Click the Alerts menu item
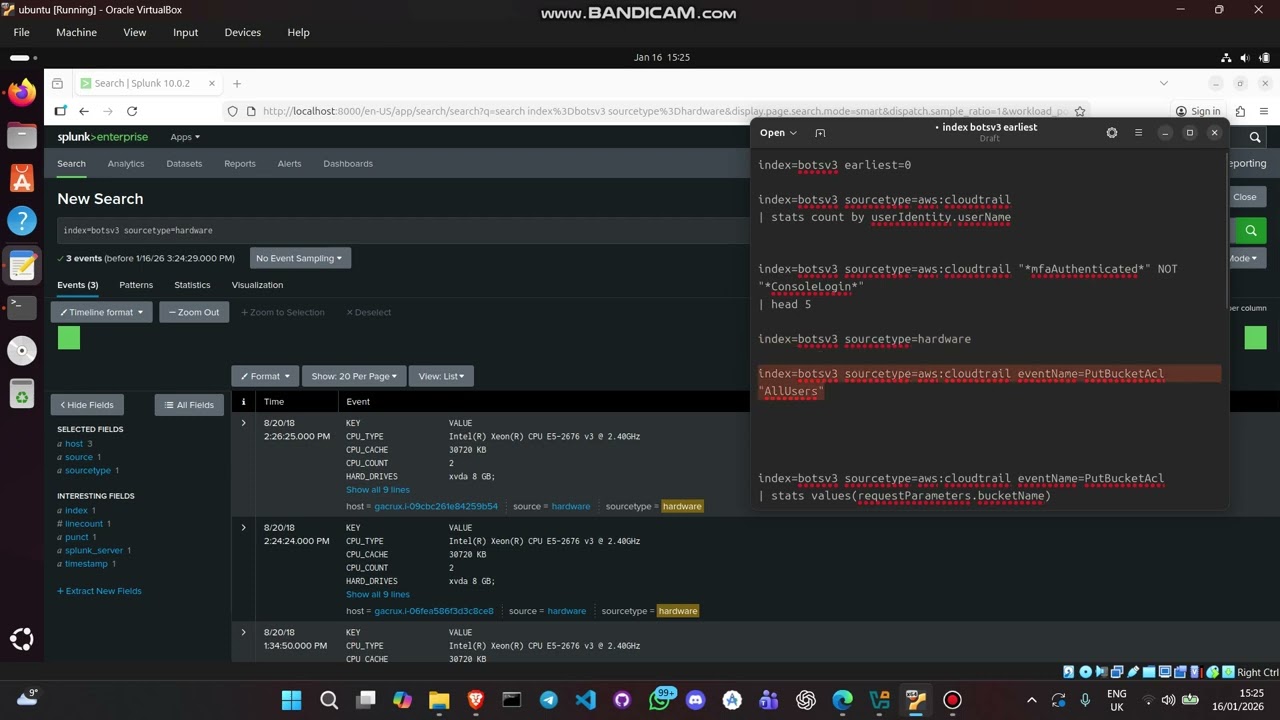Viewport: 1280px width, 720px height. (289, 163)
